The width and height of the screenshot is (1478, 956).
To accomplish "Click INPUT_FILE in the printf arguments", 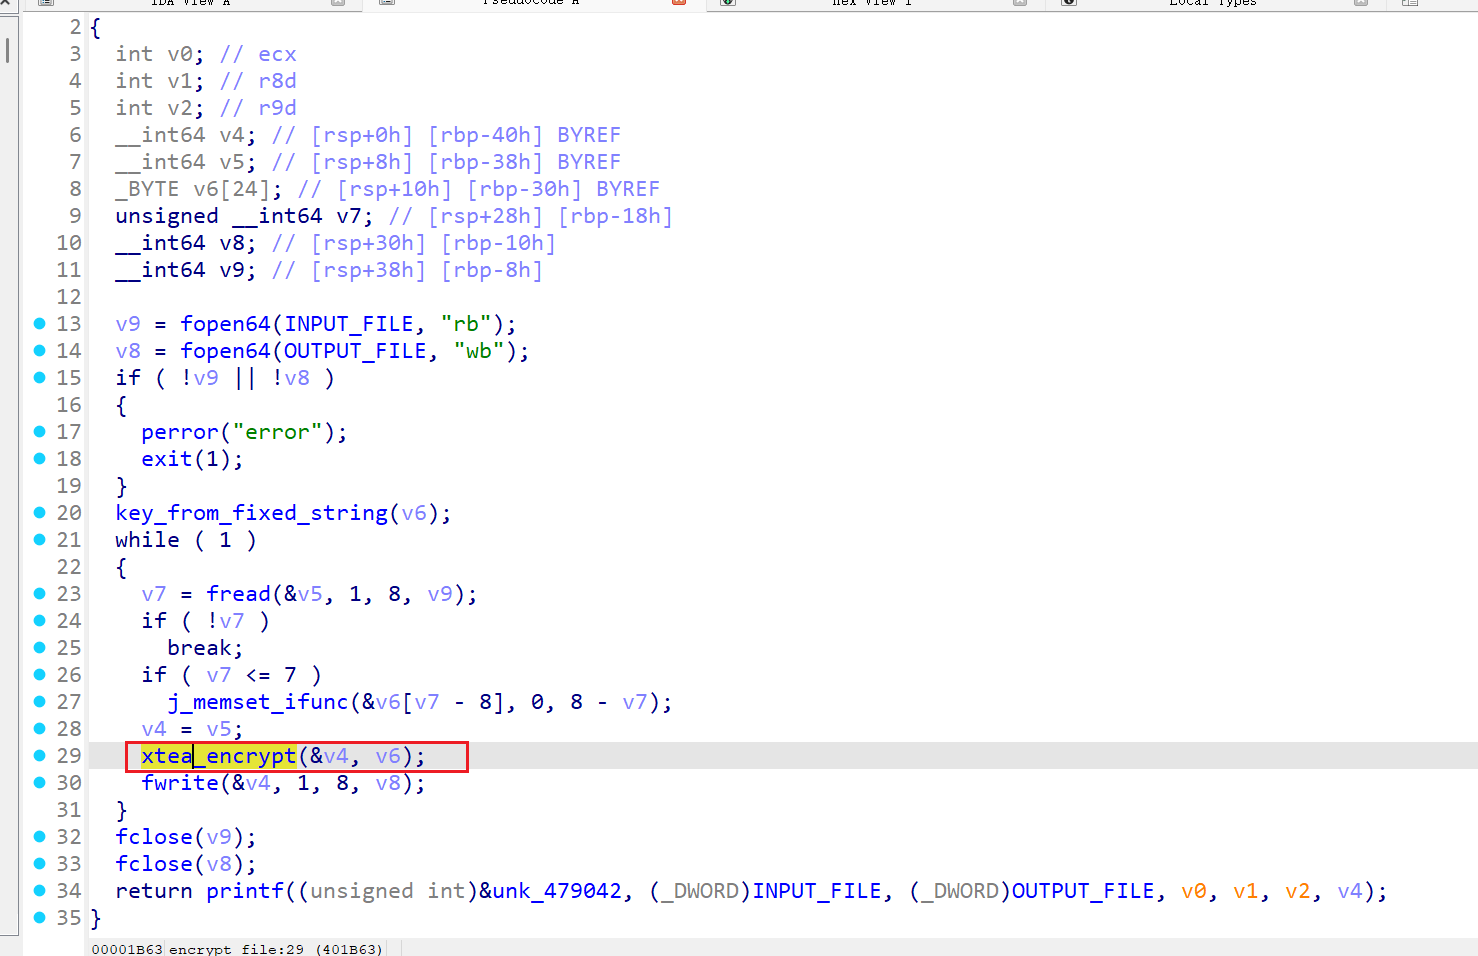I will [817, 891].
